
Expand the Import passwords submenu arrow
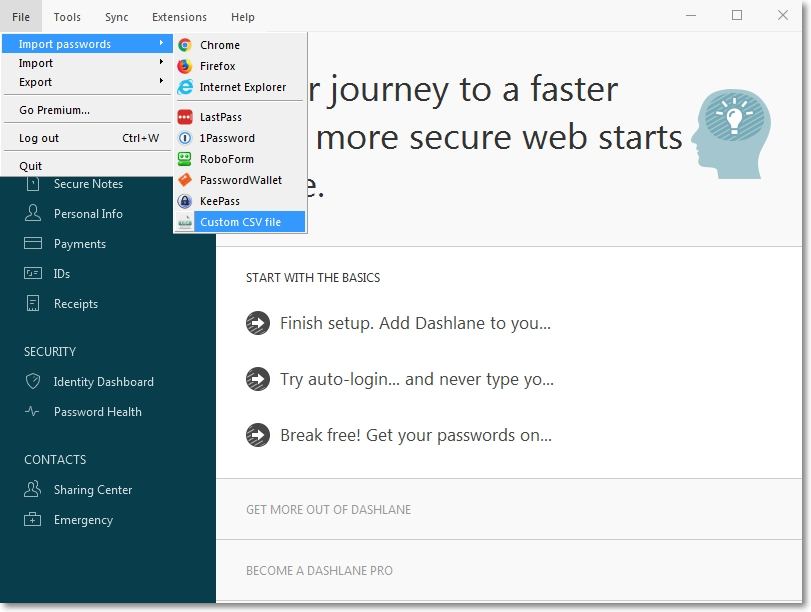point(161,43)
